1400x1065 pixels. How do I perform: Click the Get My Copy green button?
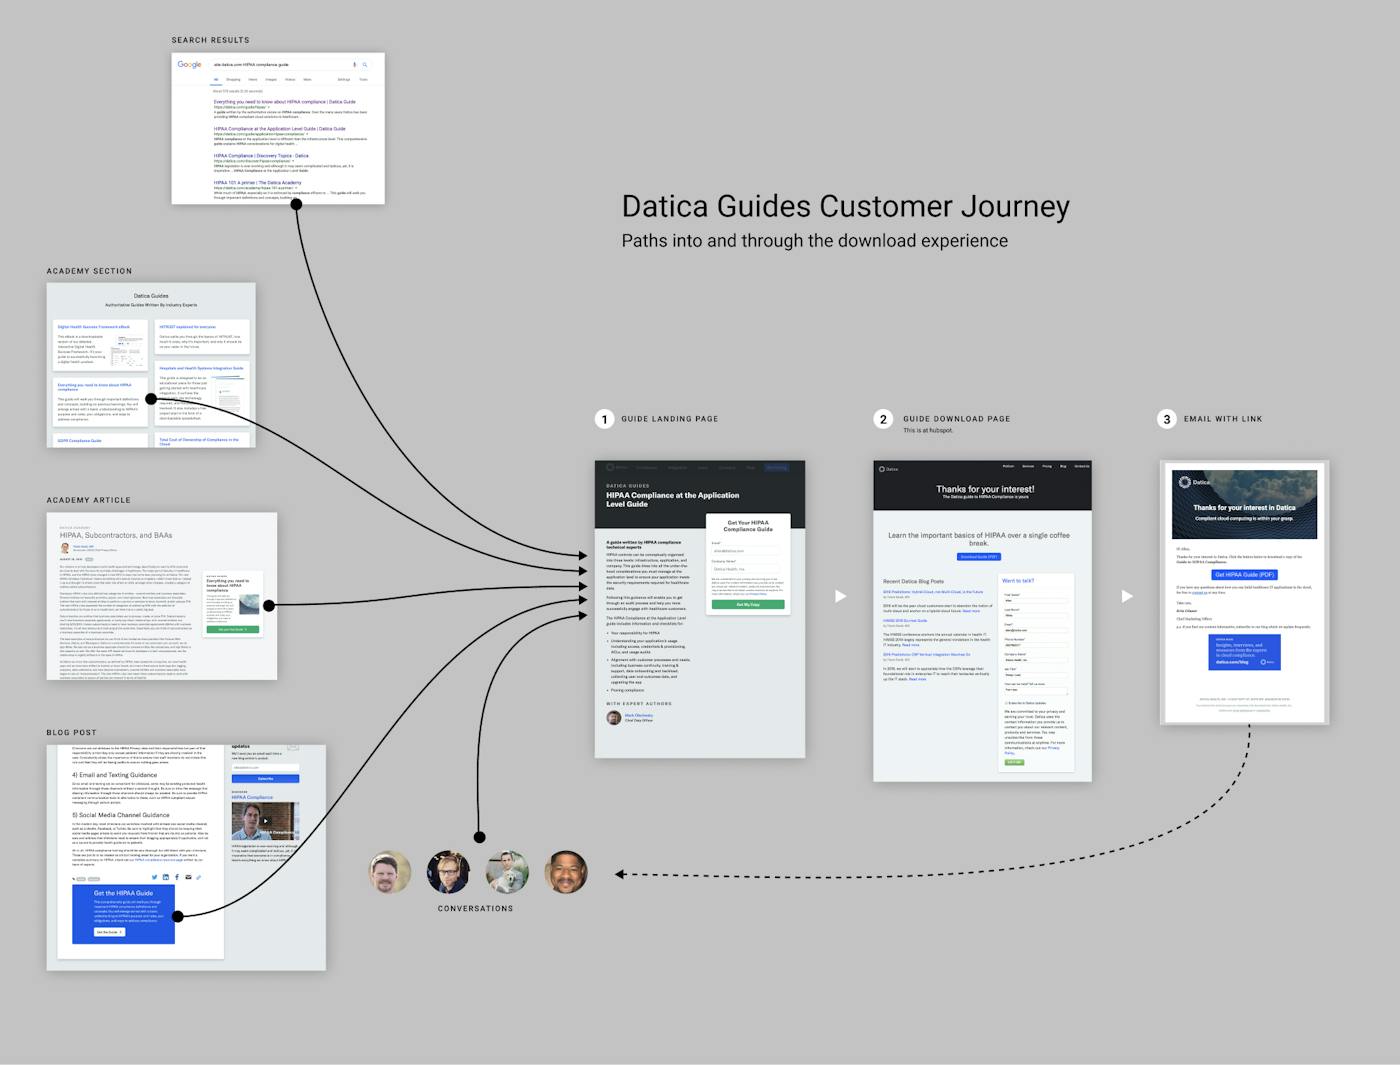point(748,605)
